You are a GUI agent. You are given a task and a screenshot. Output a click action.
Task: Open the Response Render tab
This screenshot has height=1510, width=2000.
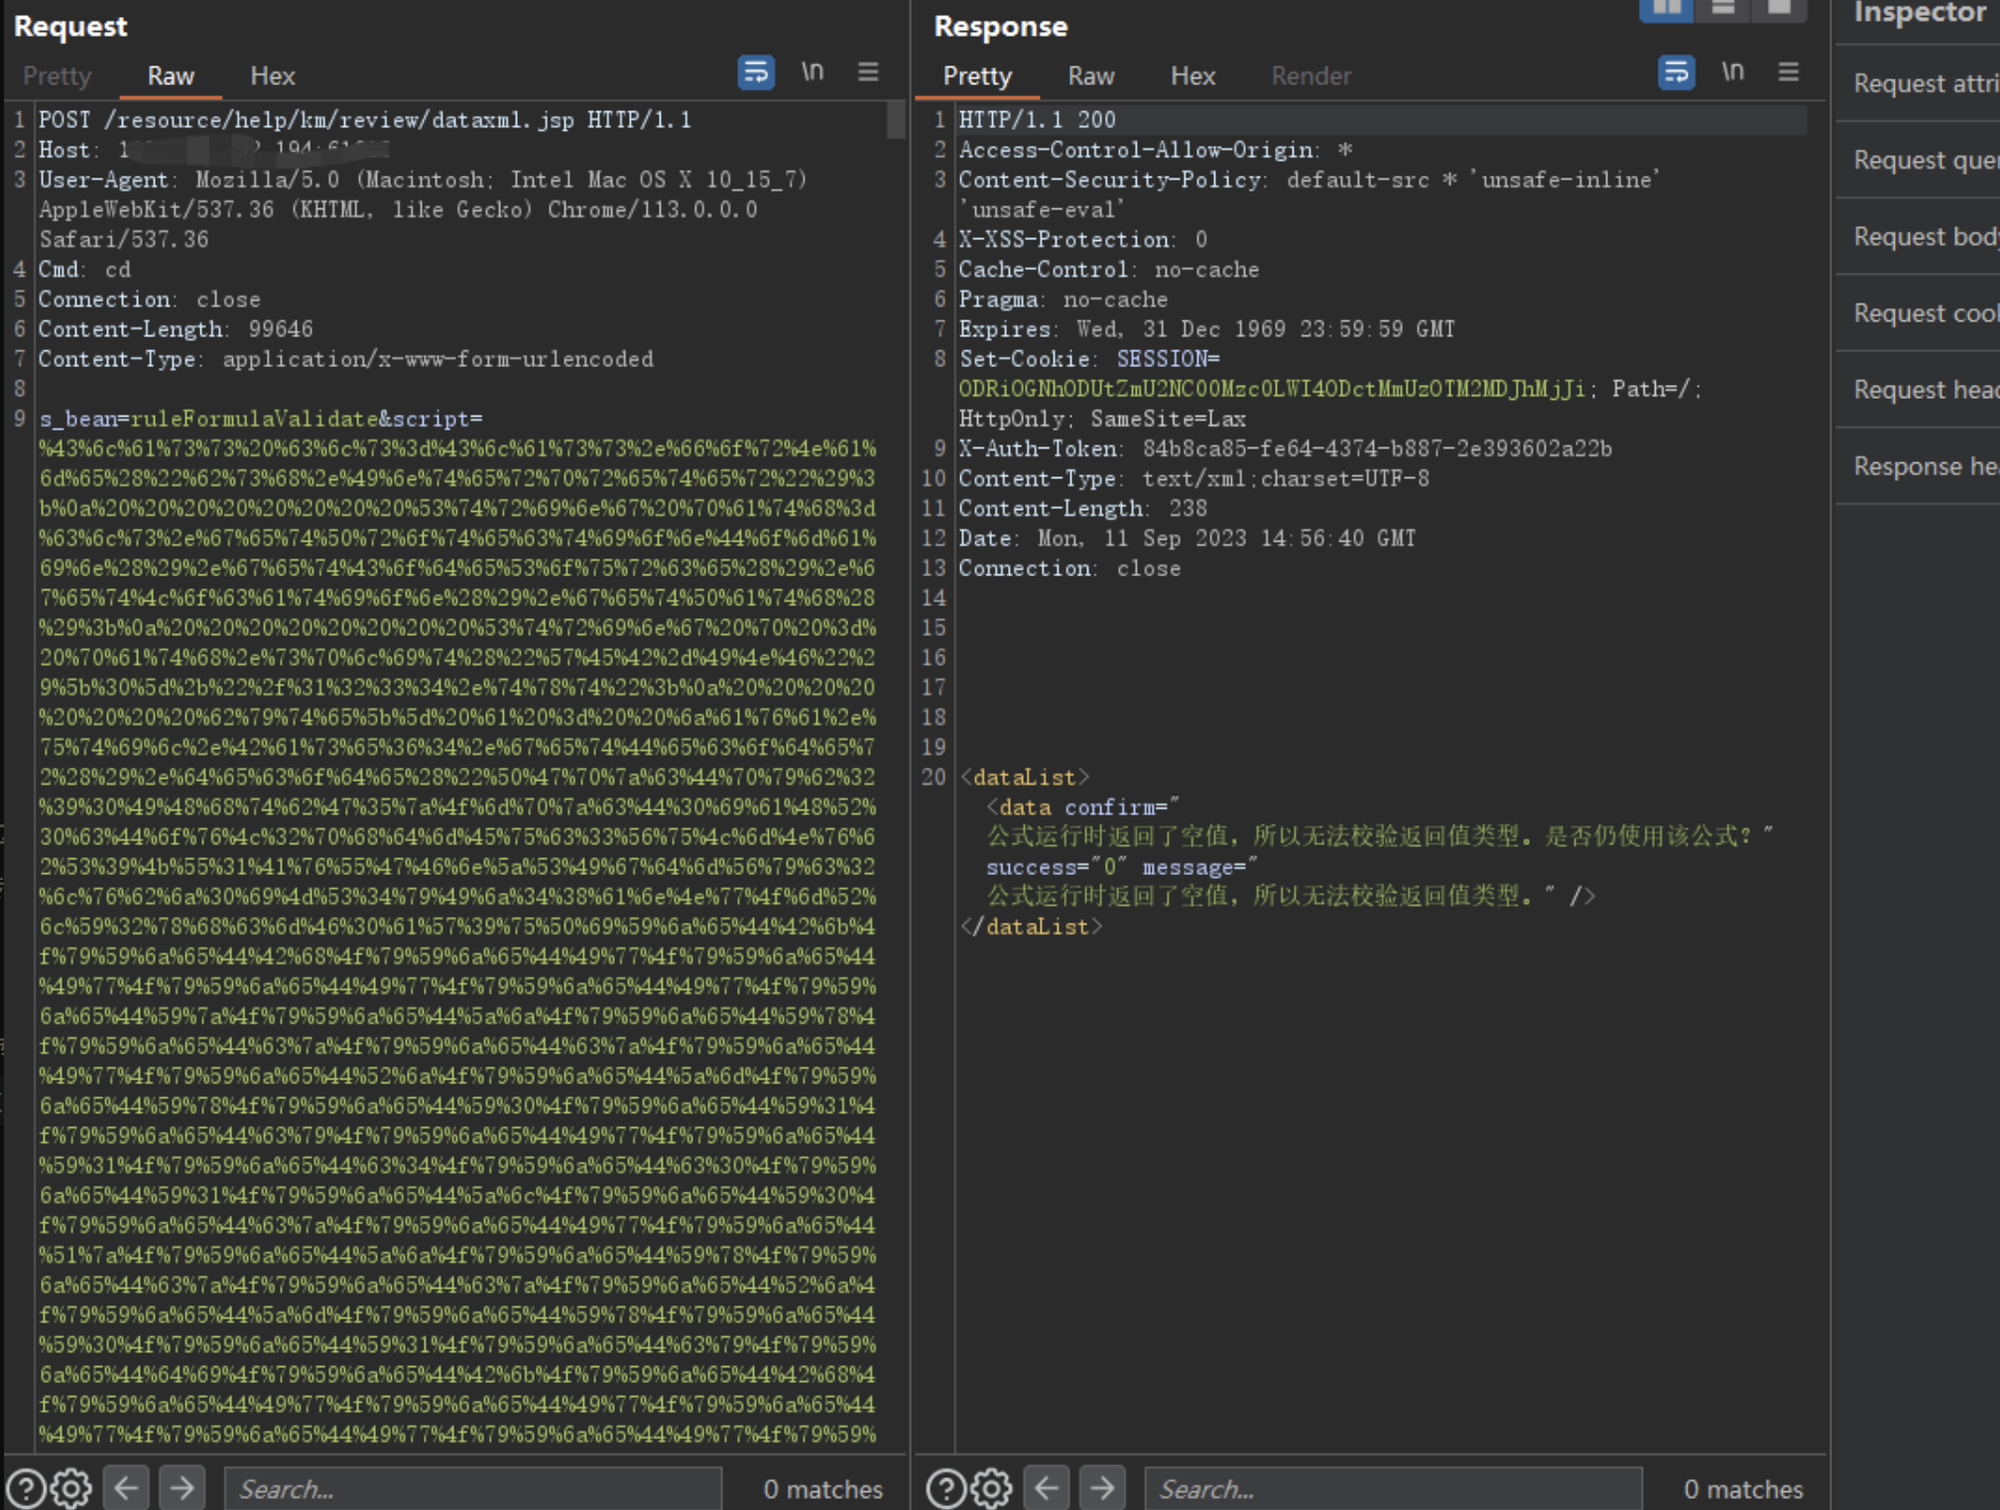click(x=1311, y=76)
